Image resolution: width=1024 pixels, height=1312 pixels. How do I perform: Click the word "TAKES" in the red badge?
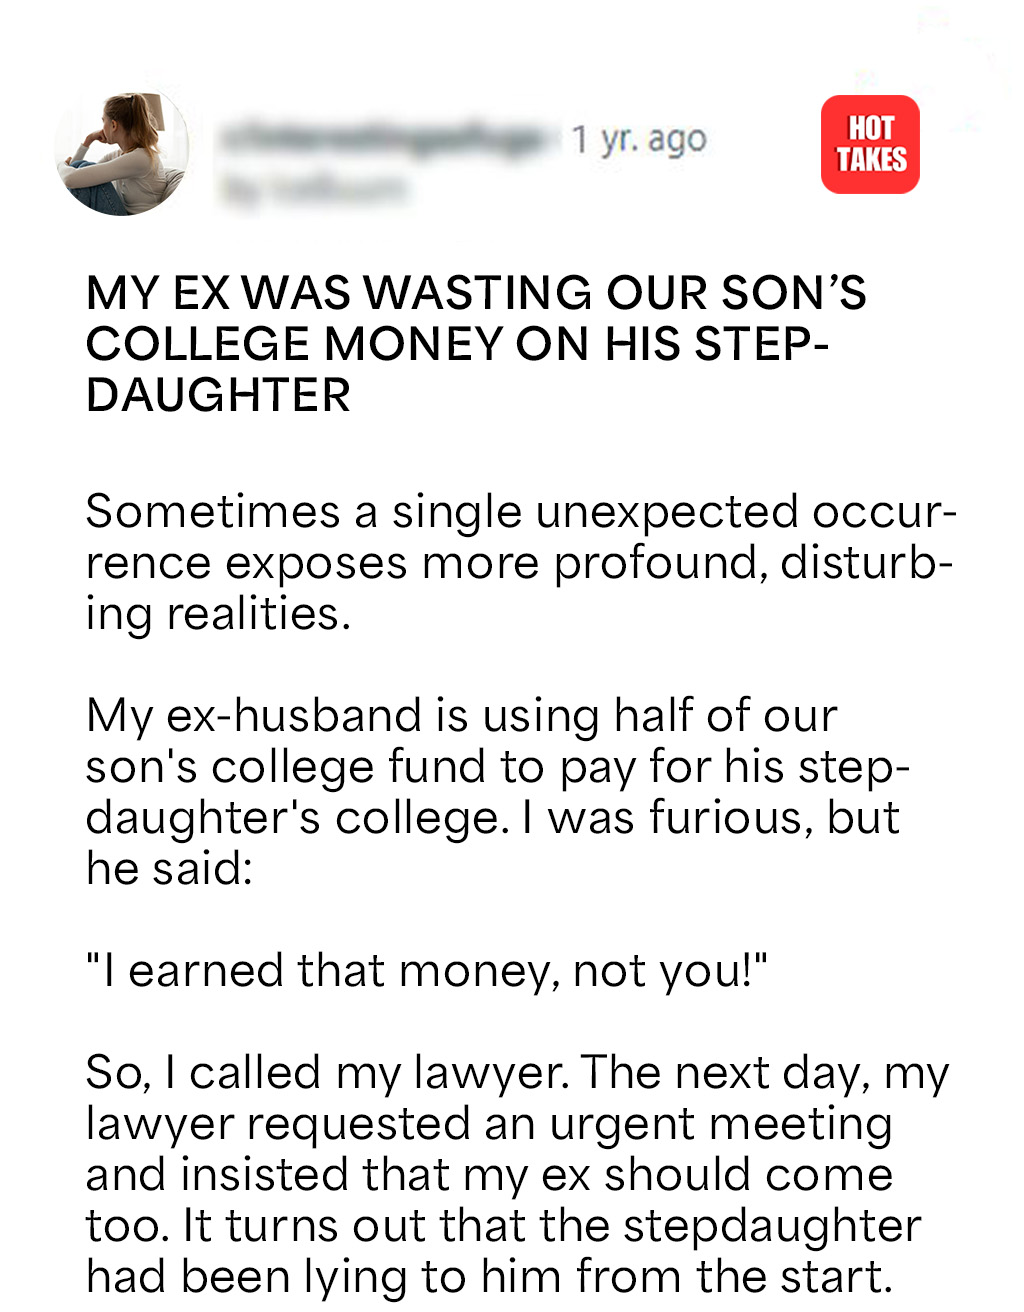tap(871, 160)
